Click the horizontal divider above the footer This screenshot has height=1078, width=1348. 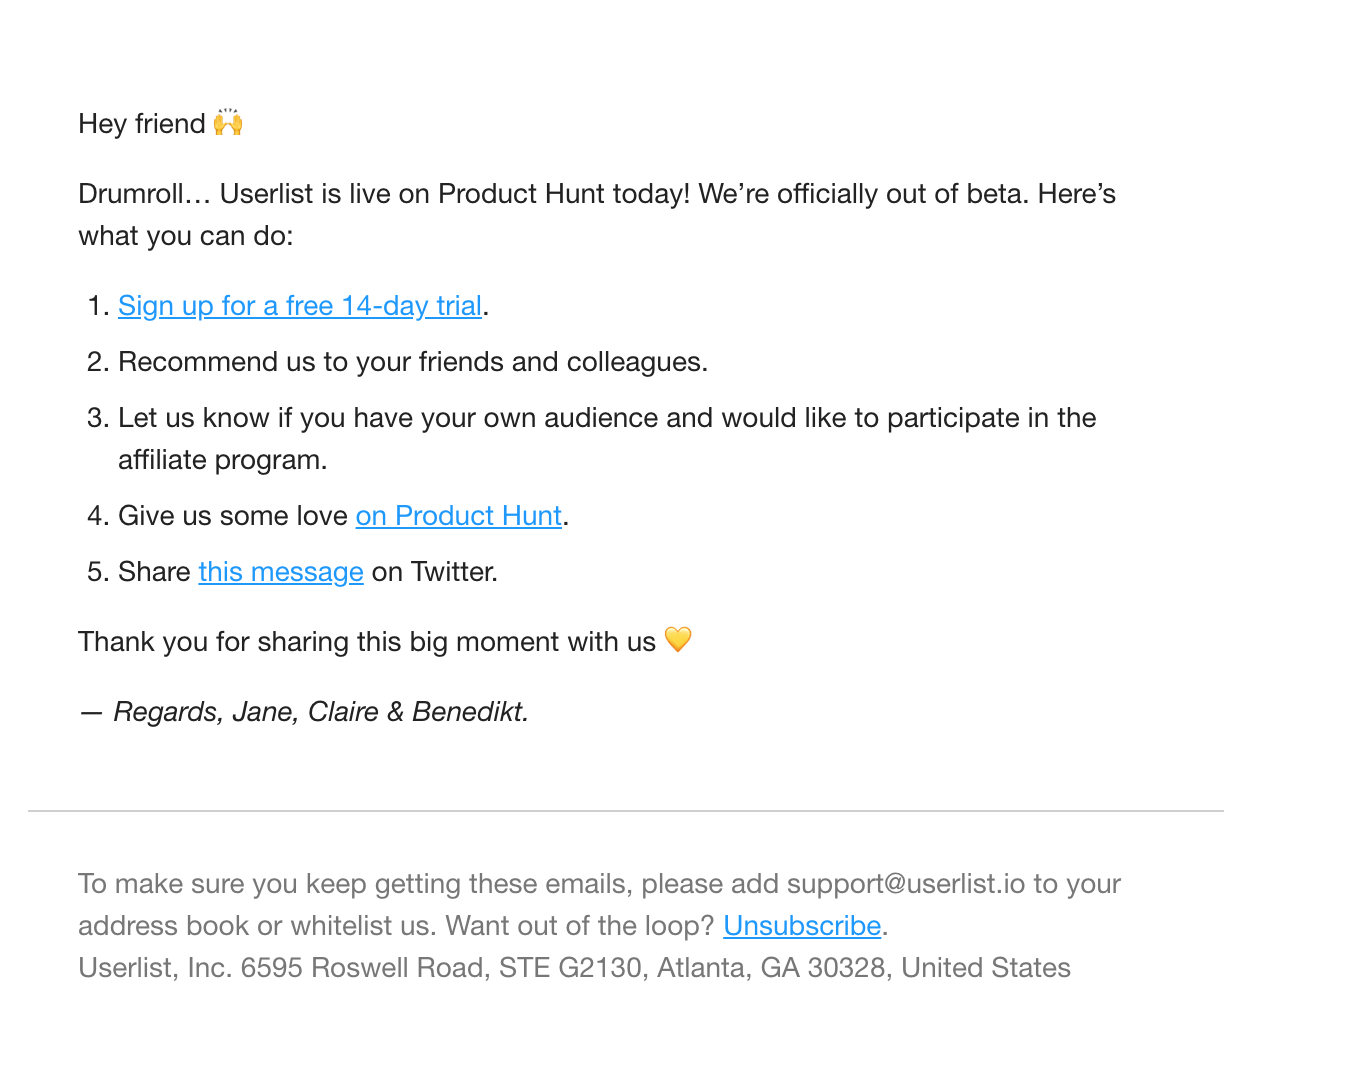coord(626,811)
